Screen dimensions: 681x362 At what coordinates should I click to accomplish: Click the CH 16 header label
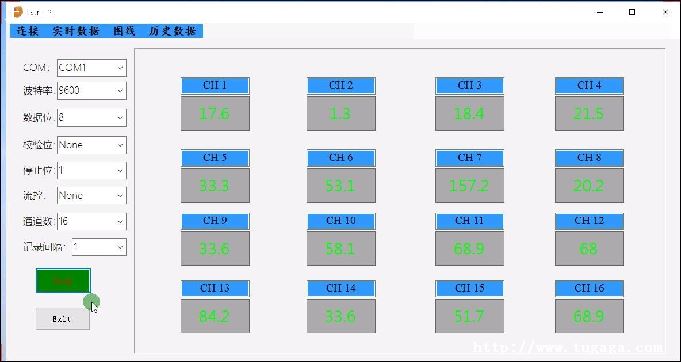click(589, 289)
